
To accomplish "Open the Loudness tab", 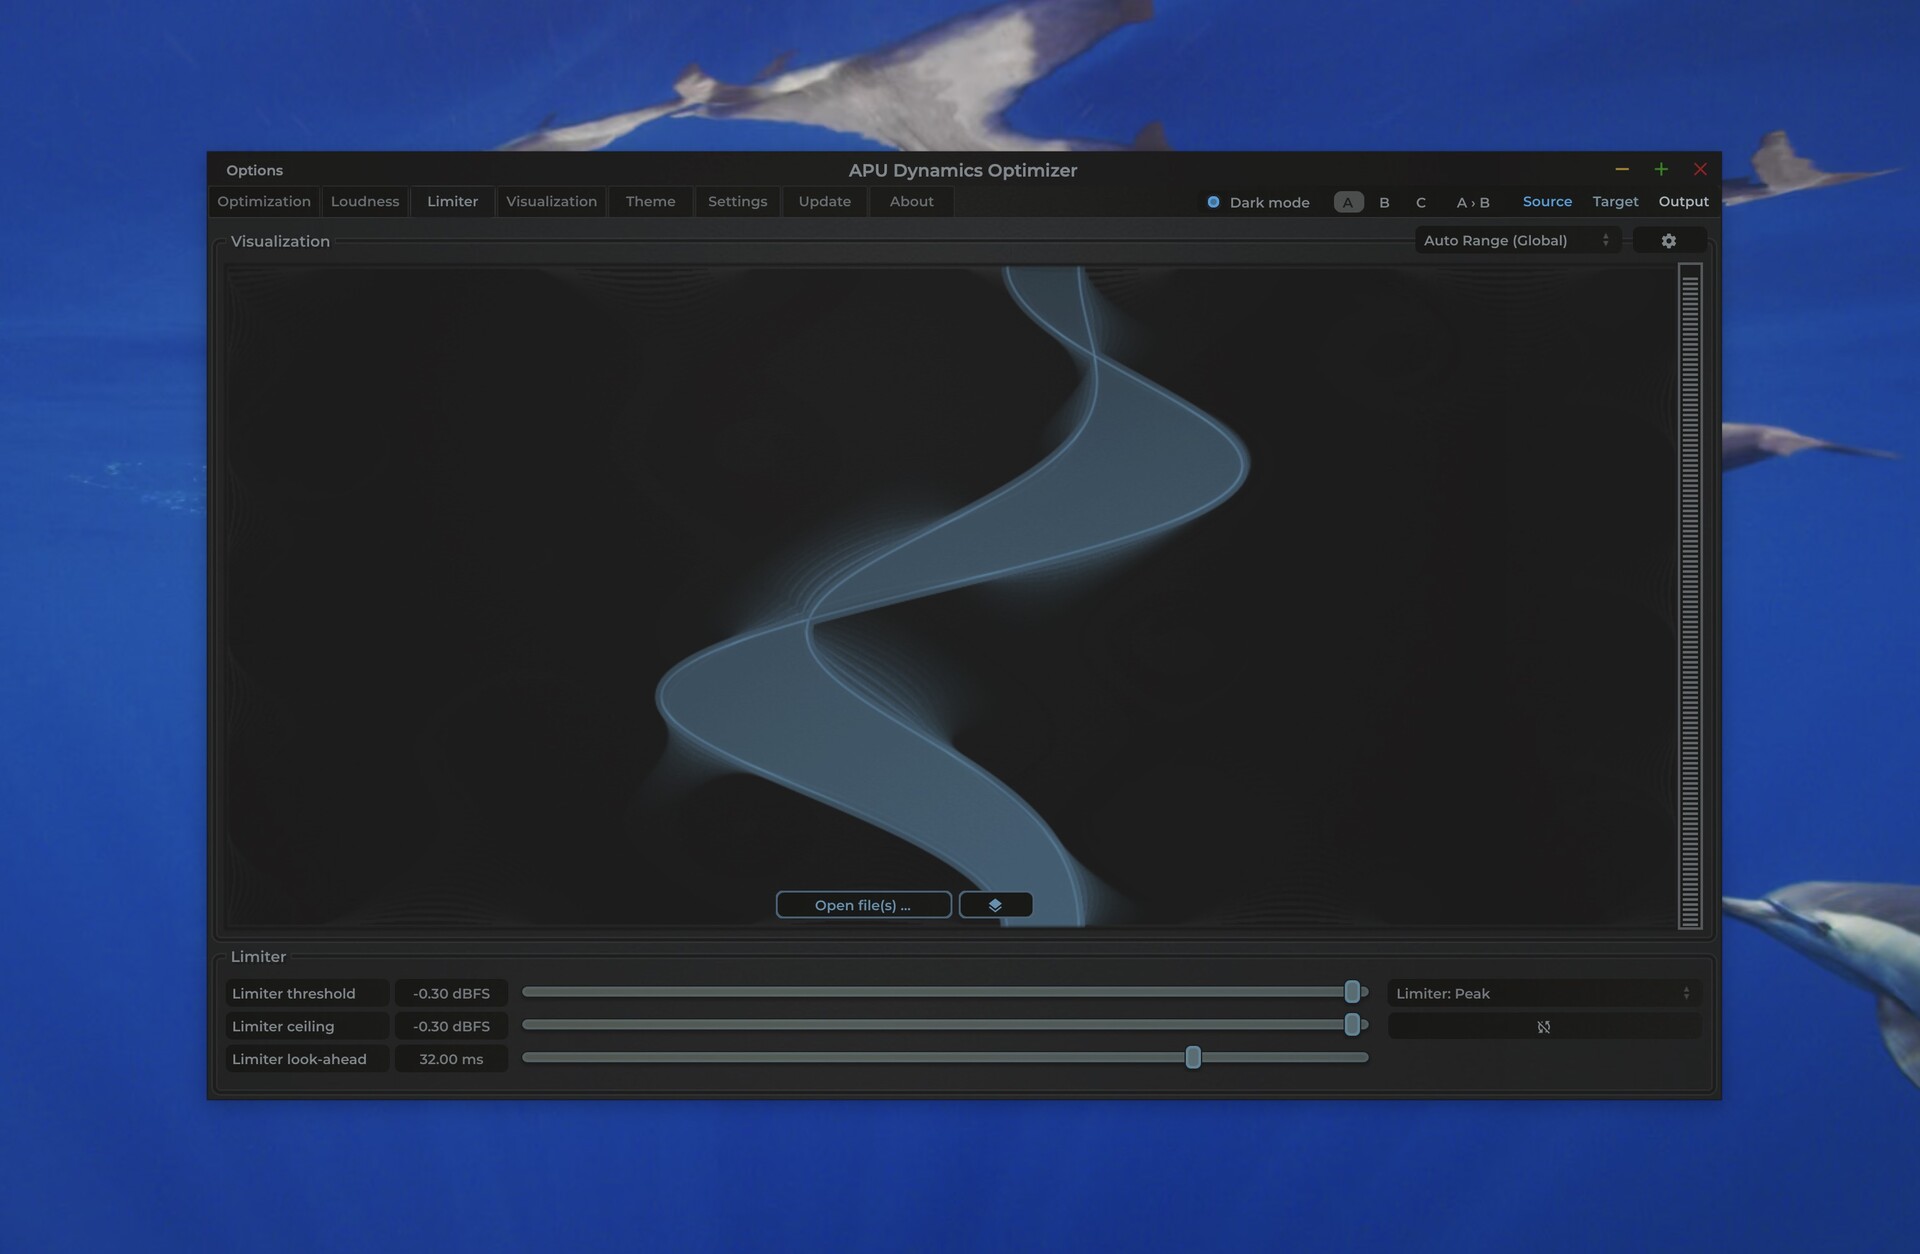I will coord(365,201).
